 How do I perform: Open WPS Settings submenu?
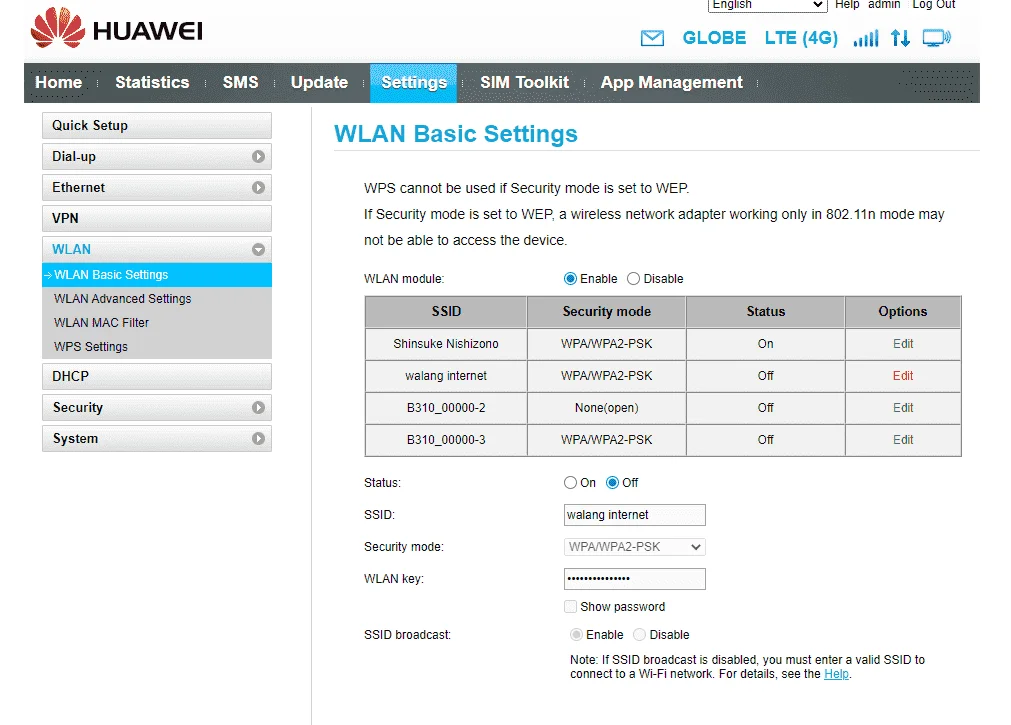[91, 346]
